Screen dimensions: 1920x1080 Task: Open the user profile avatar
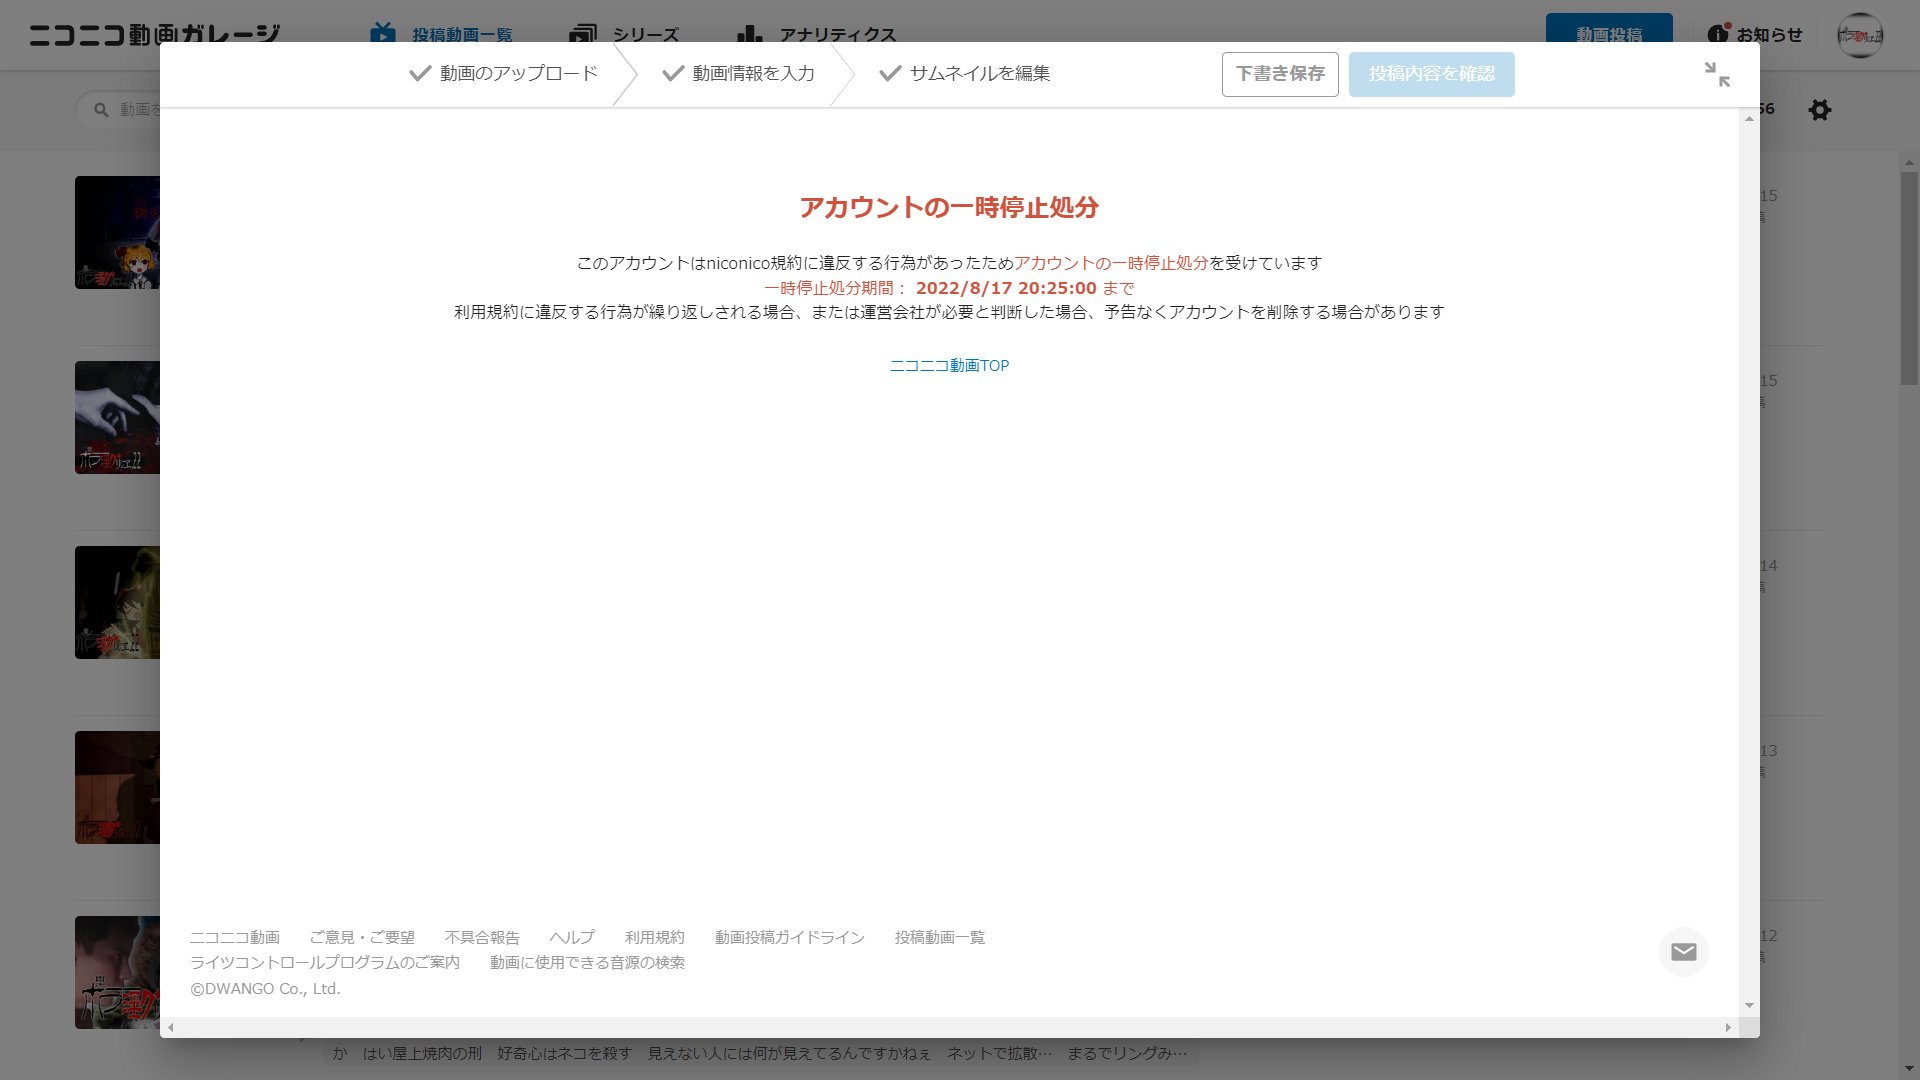click(x=1859, y=35)
